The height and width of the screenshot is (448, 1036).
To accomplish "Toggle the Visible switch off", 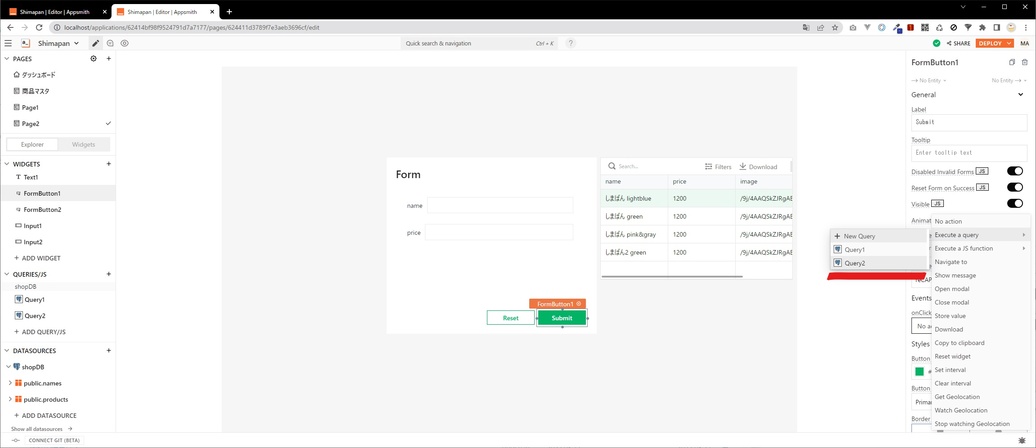I will [1014, 203].
